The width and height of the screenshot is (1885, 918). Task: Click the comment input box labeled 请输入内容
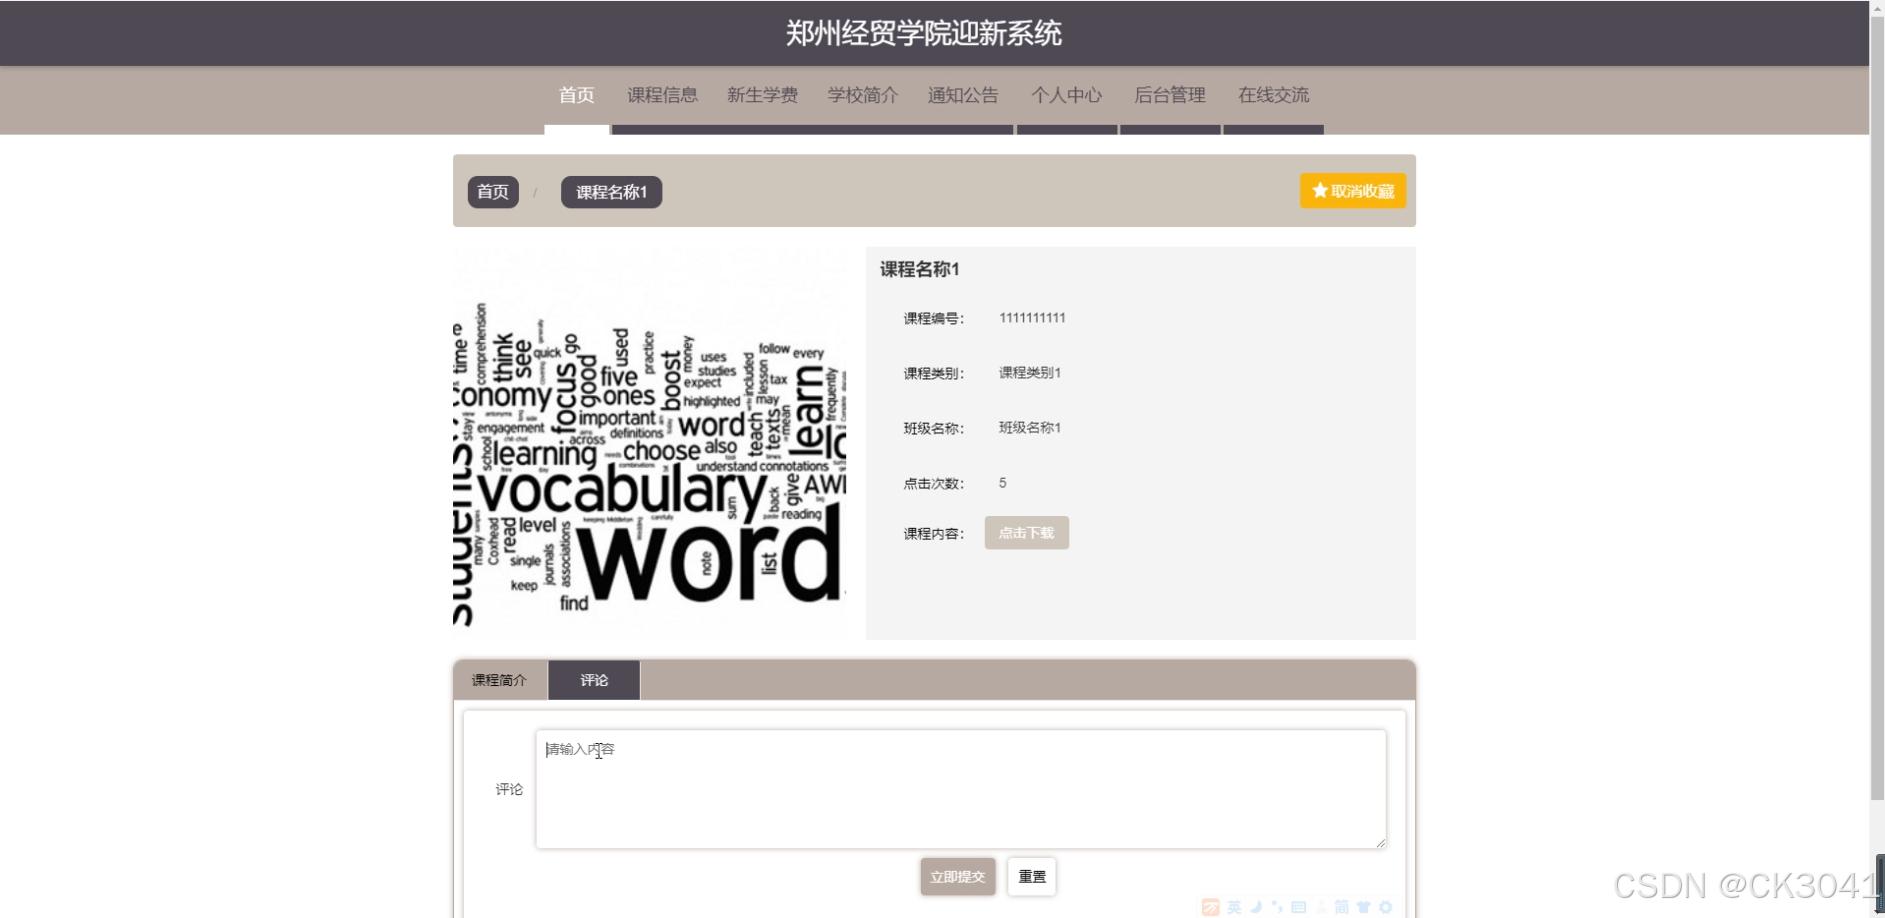(959, 789)
